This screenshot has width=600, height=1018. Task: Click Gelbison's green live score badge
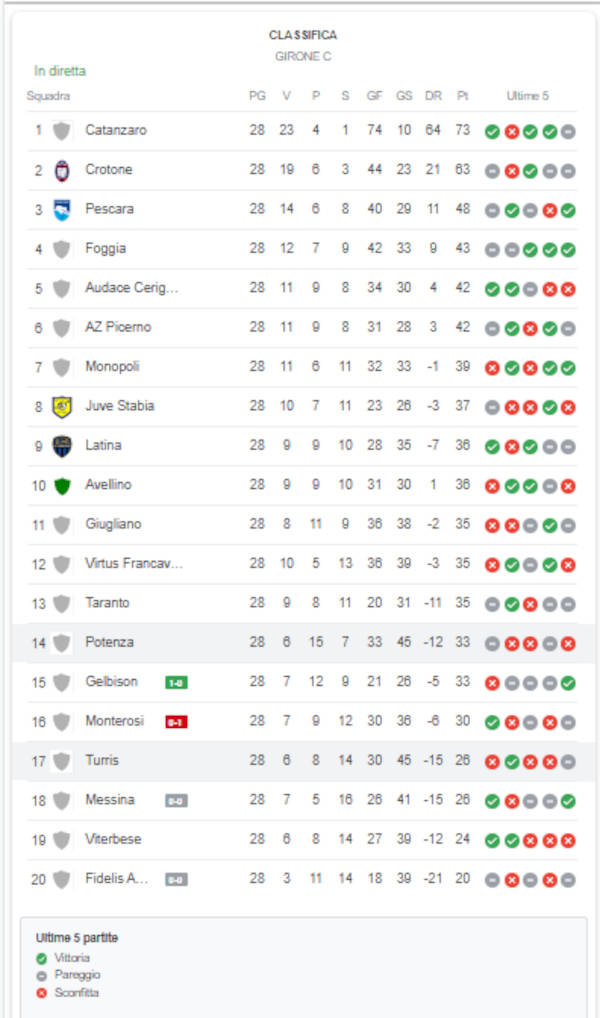pyautogui.click(x=176, y=682)
